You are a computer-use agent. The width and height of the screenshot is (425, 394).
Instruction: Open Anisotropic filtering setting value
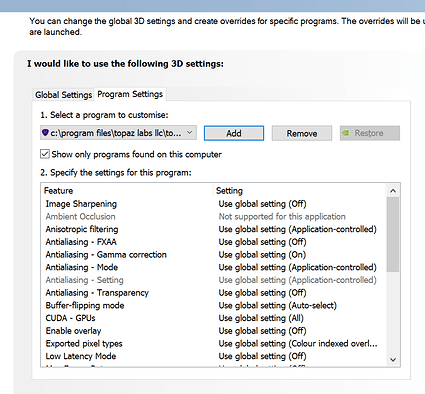[297, 229]
